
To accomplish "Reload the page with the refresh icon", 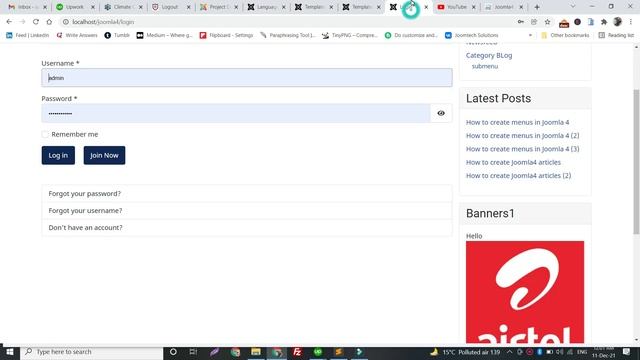I will [x=36, y=22].
